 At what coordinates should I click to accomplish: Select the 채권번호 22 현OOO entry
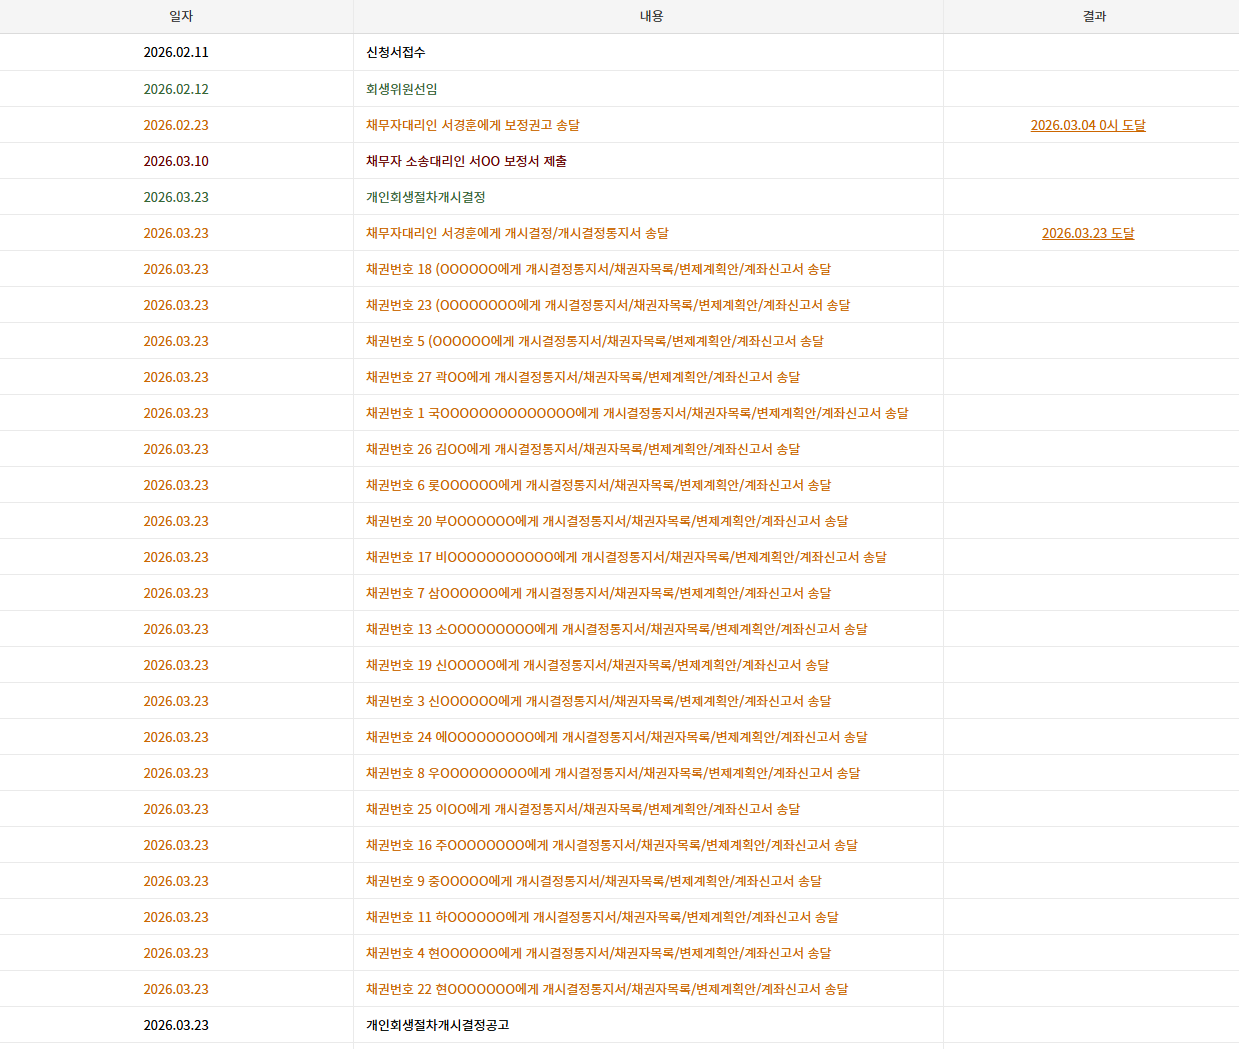point(606,989)
